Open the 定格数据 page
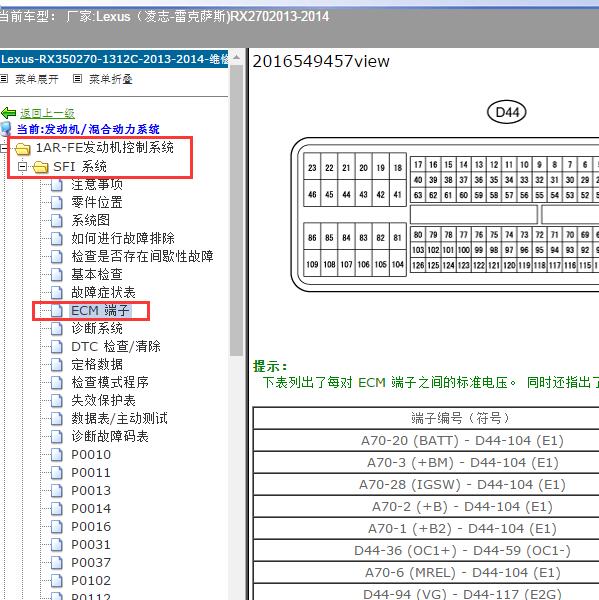Screen dimensions: 599x600 point(97,364)
